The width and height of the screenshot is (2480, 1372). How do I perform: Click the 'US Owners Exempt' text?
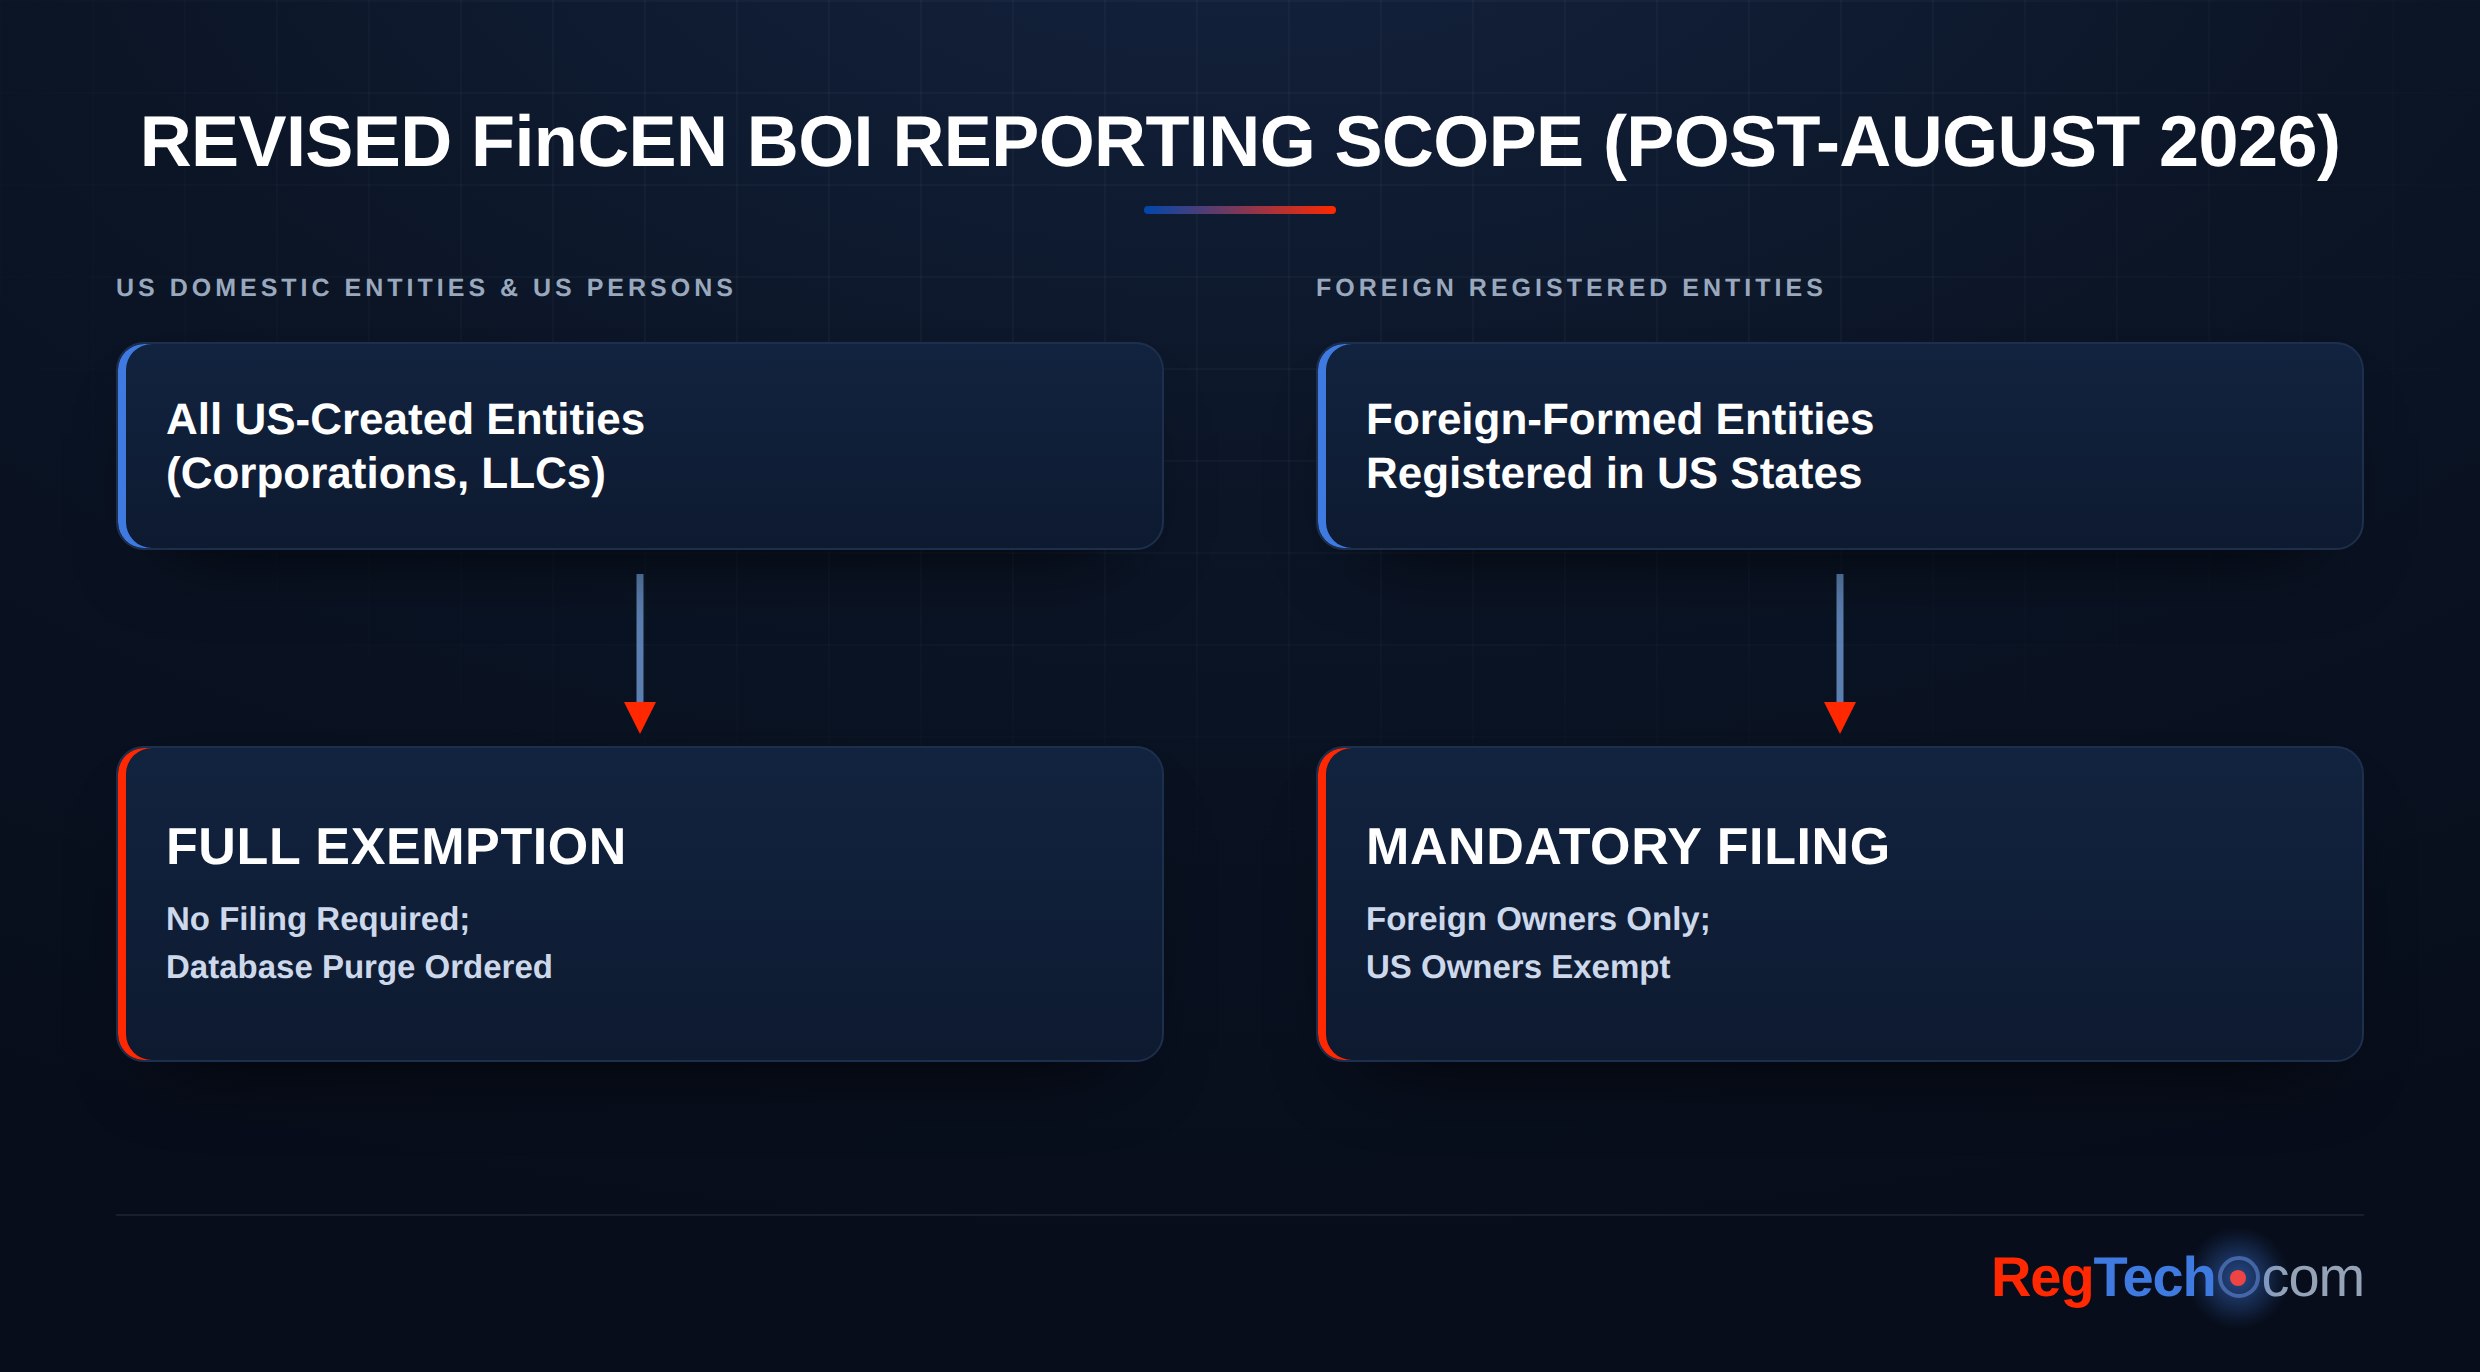tap(1518, 967)
